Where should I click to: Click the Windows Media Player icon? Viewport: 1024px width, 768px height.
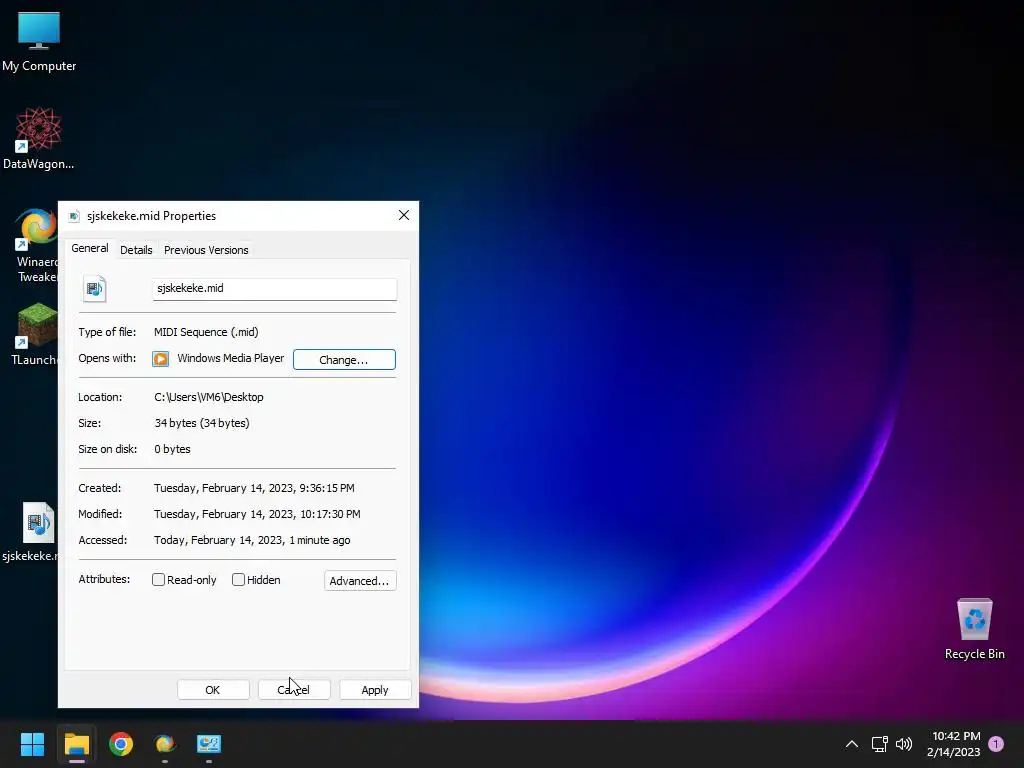point(161,359)
